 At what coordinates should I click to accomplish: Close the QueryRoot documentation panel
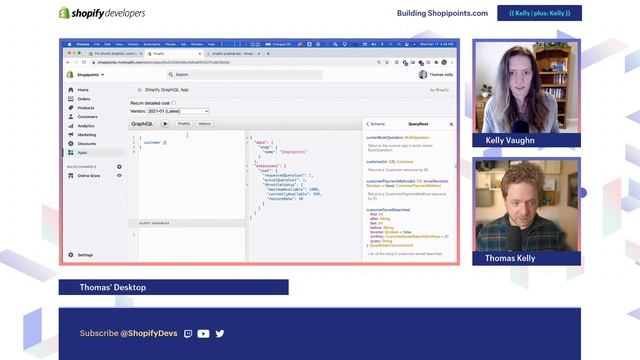[451, 124]
